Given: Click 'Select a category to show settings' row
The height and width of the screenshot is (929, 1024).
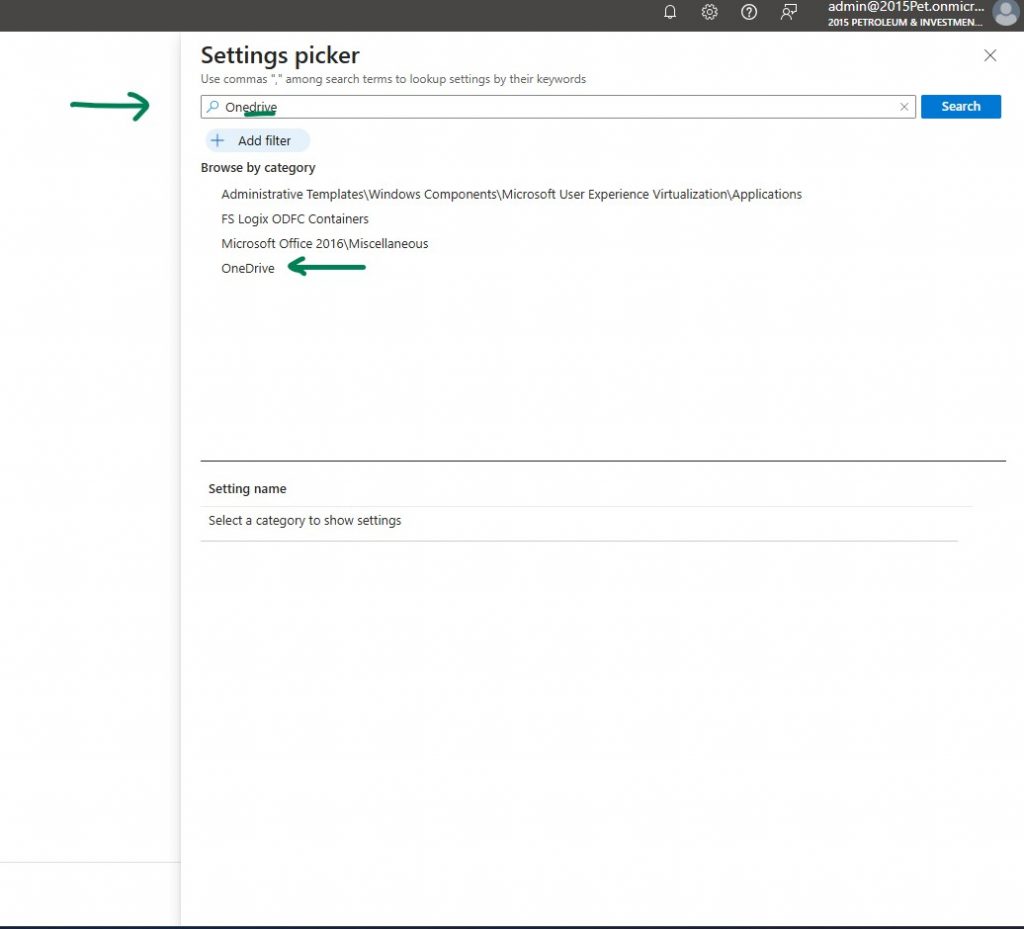Looking at the screenshot, I should 305,521.
